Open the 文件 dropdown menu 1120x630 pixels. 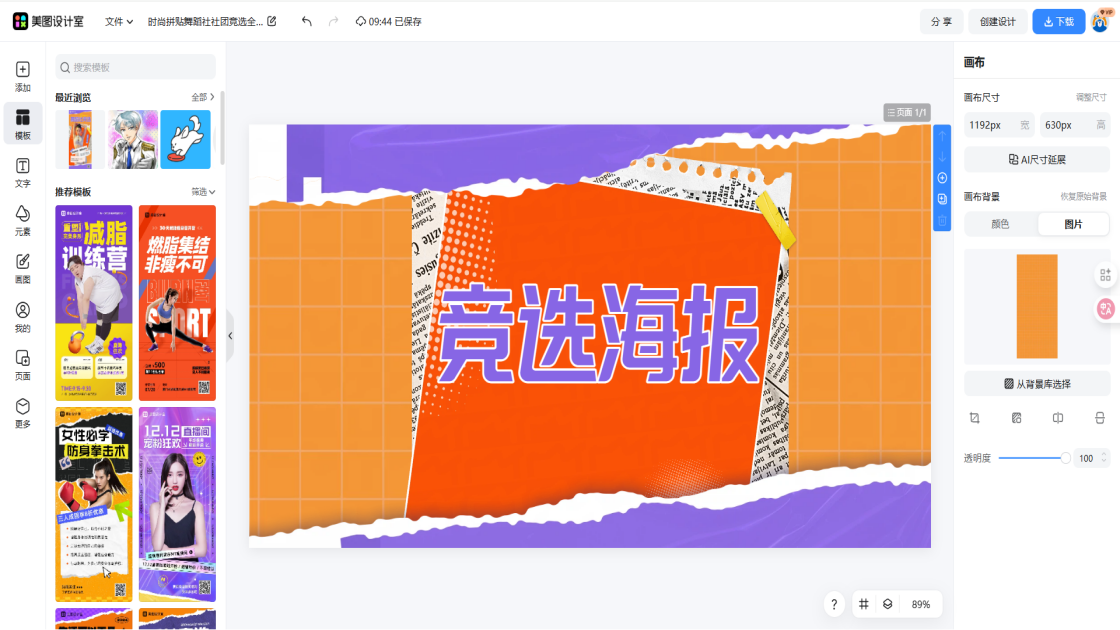[119, 21]
